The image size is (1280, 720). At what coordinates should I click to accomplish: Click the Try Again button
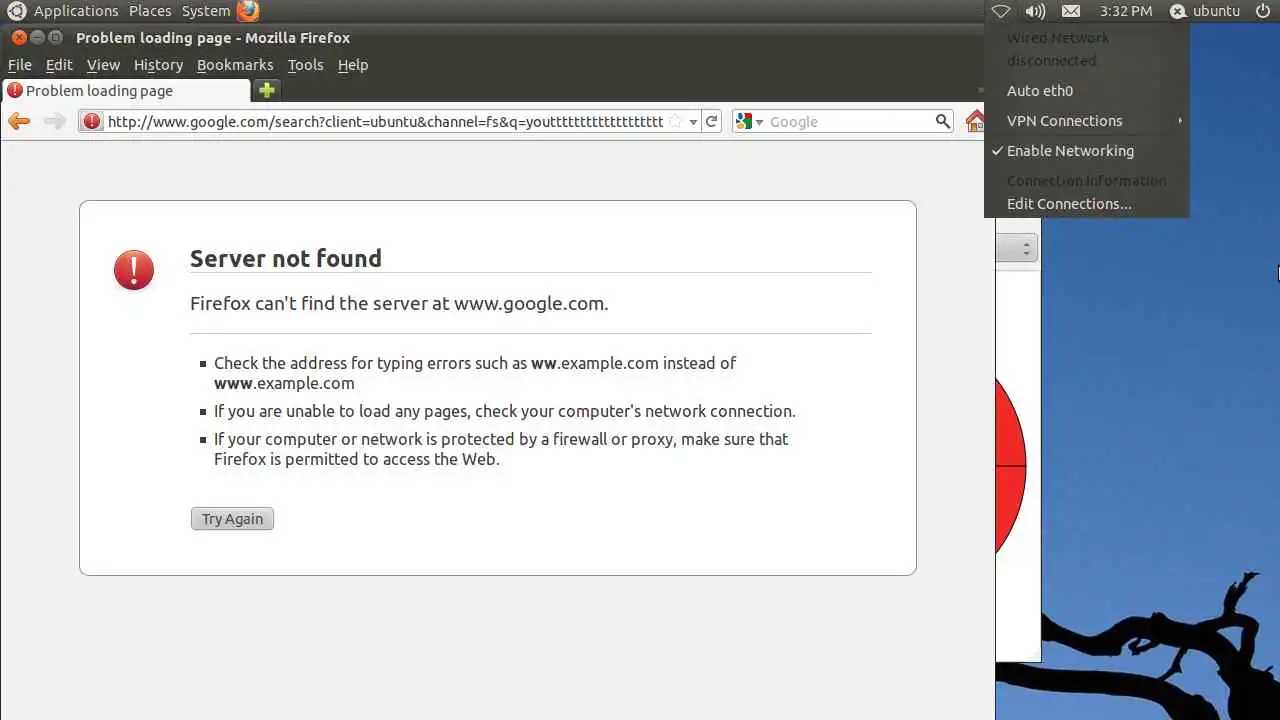tap(232, 519)
